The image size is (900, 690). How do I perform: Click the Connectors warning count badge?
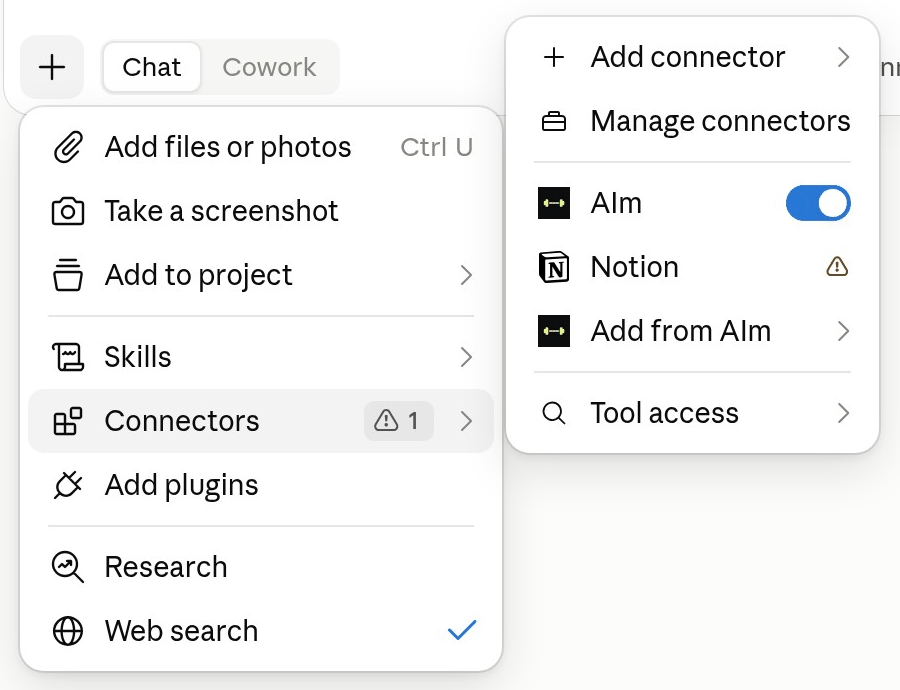coord(398,421)
